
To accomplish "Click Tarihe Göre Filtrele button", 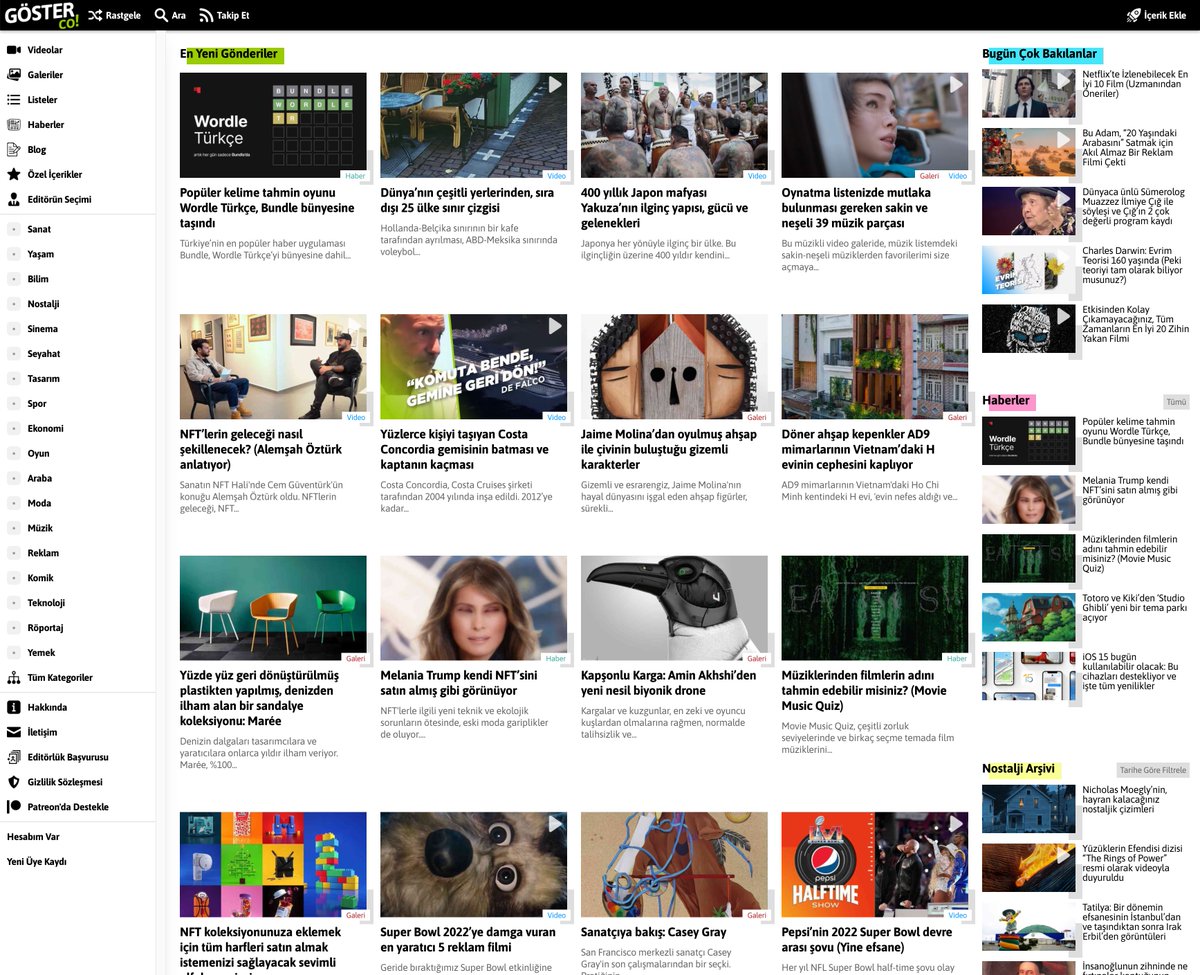I will pyautogui.click(x=1152, y=770).
